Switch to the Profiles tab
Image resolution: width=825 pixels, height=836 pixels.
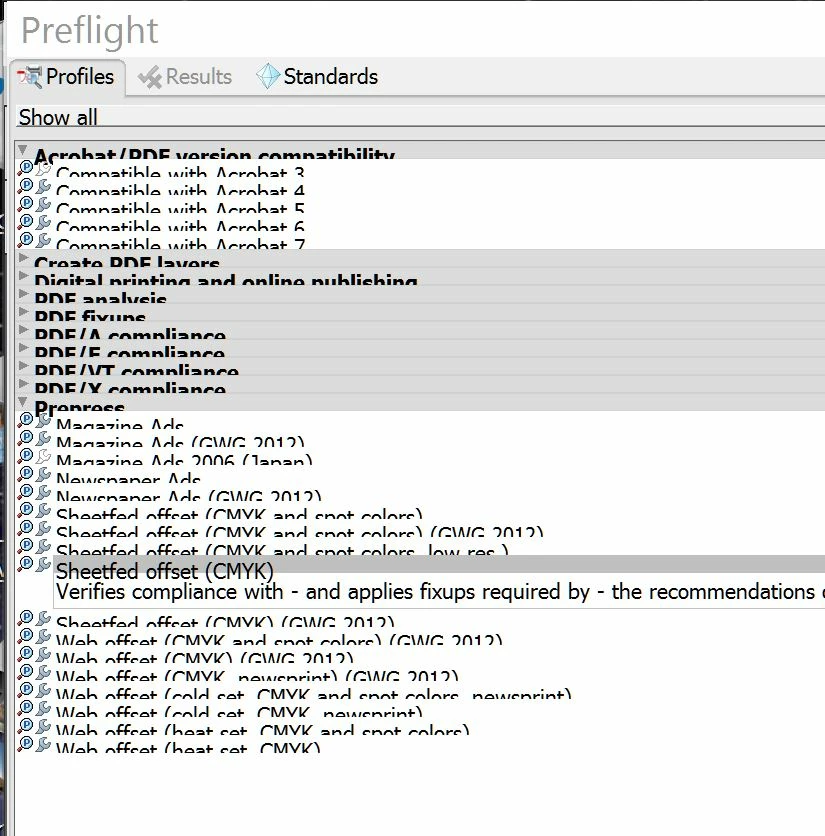[67, 77]
